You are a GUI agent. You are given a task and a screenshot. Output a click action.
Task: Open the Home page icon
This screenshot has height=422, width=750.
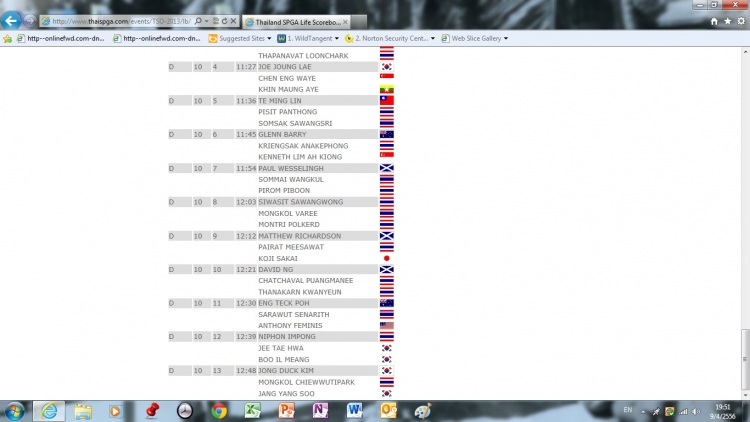[714, 21]
